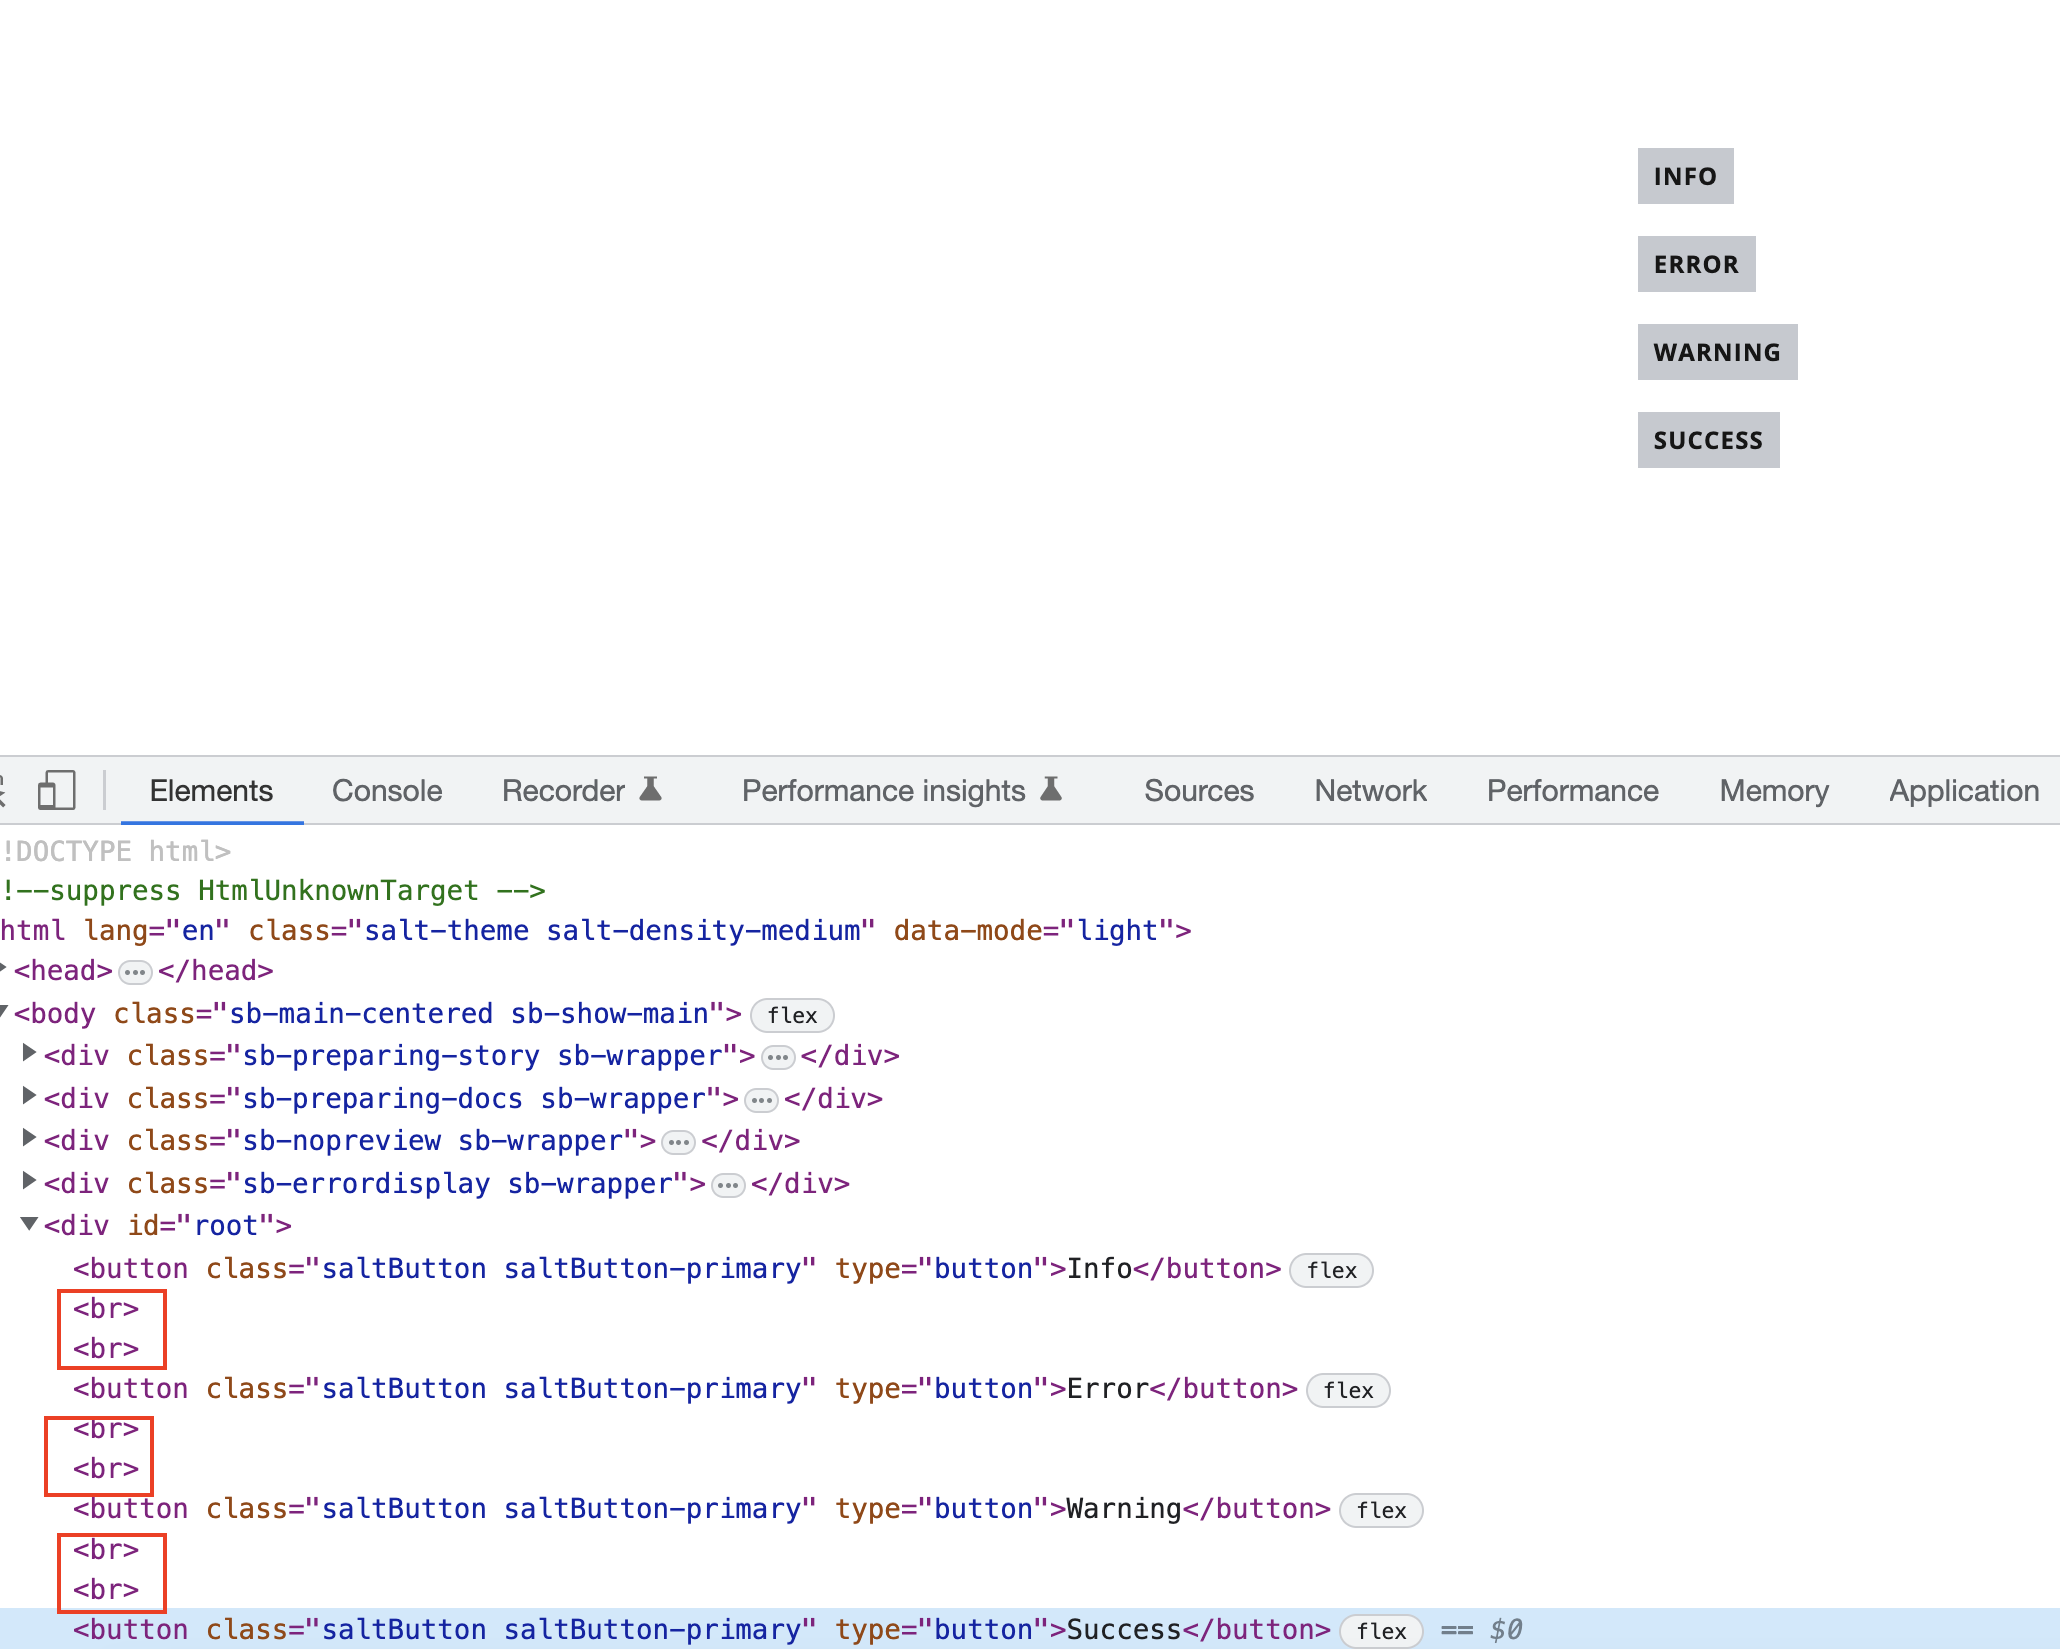The width and height of the screenshot is (2060, 1650).
Task: Toggle the device toolbar icon
Action: [x=56, y=790]
